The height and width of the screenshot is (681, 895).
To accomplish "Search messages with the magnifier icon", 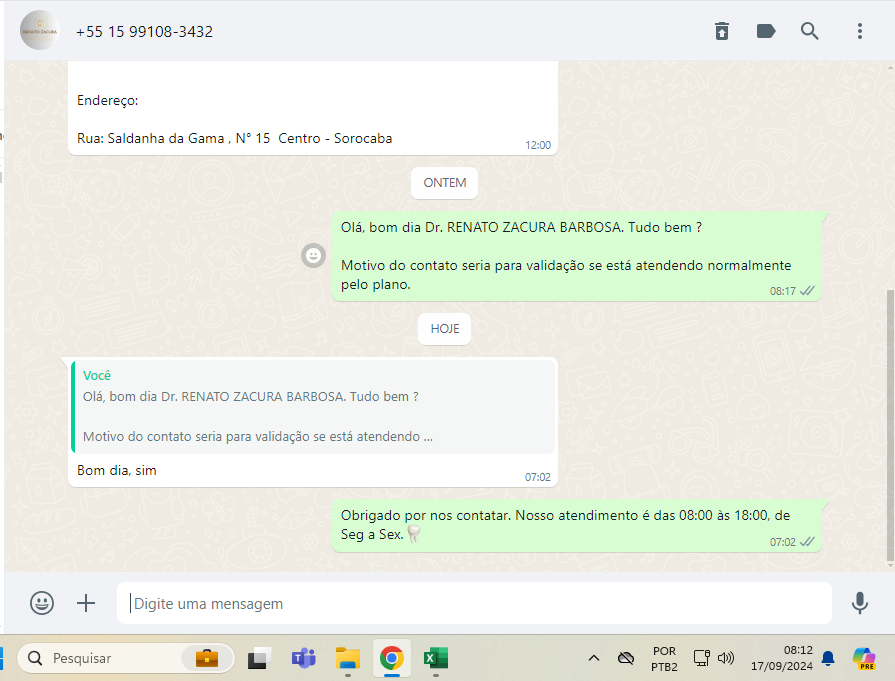I will (x=810, y=31).
